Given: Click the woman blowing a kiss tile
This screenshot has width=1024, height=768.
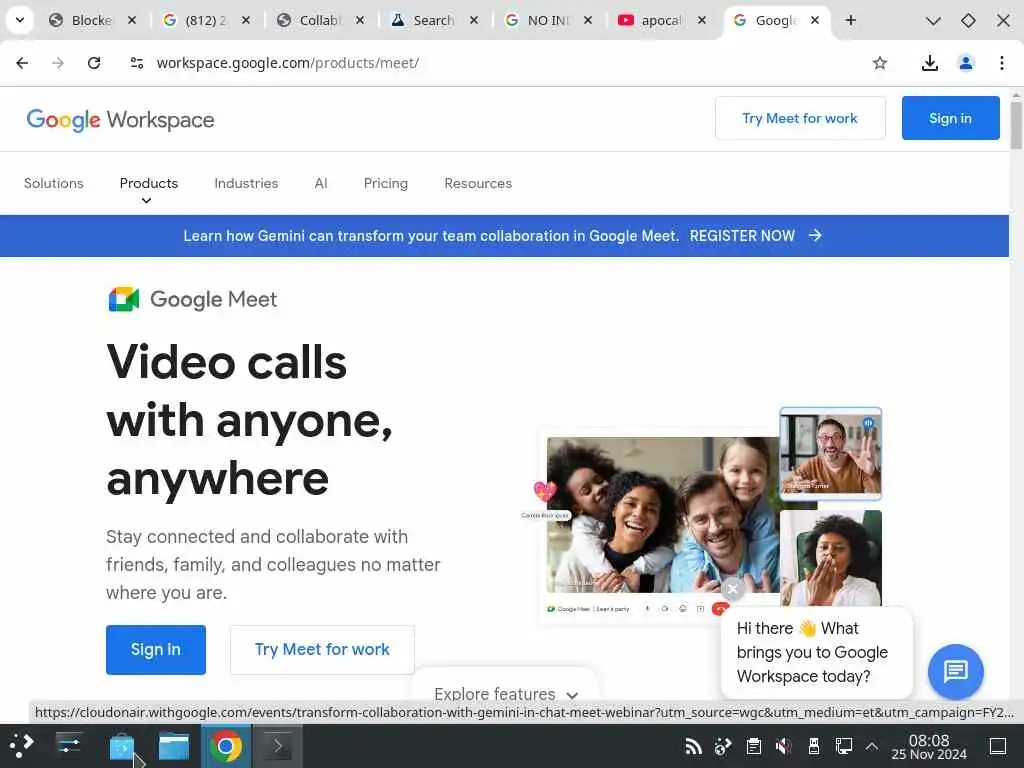Looking at the screenshot, I should [830, 558].
